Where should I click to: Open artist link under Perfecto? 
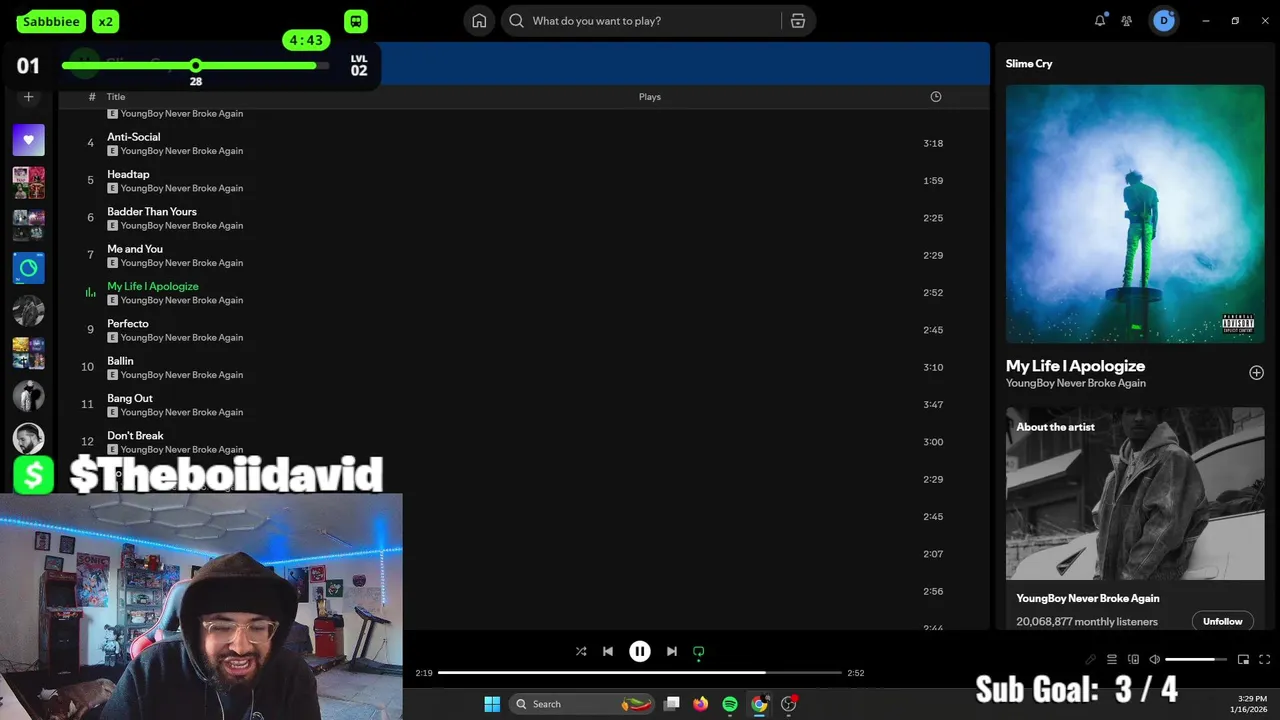click(x=181, y=338)
